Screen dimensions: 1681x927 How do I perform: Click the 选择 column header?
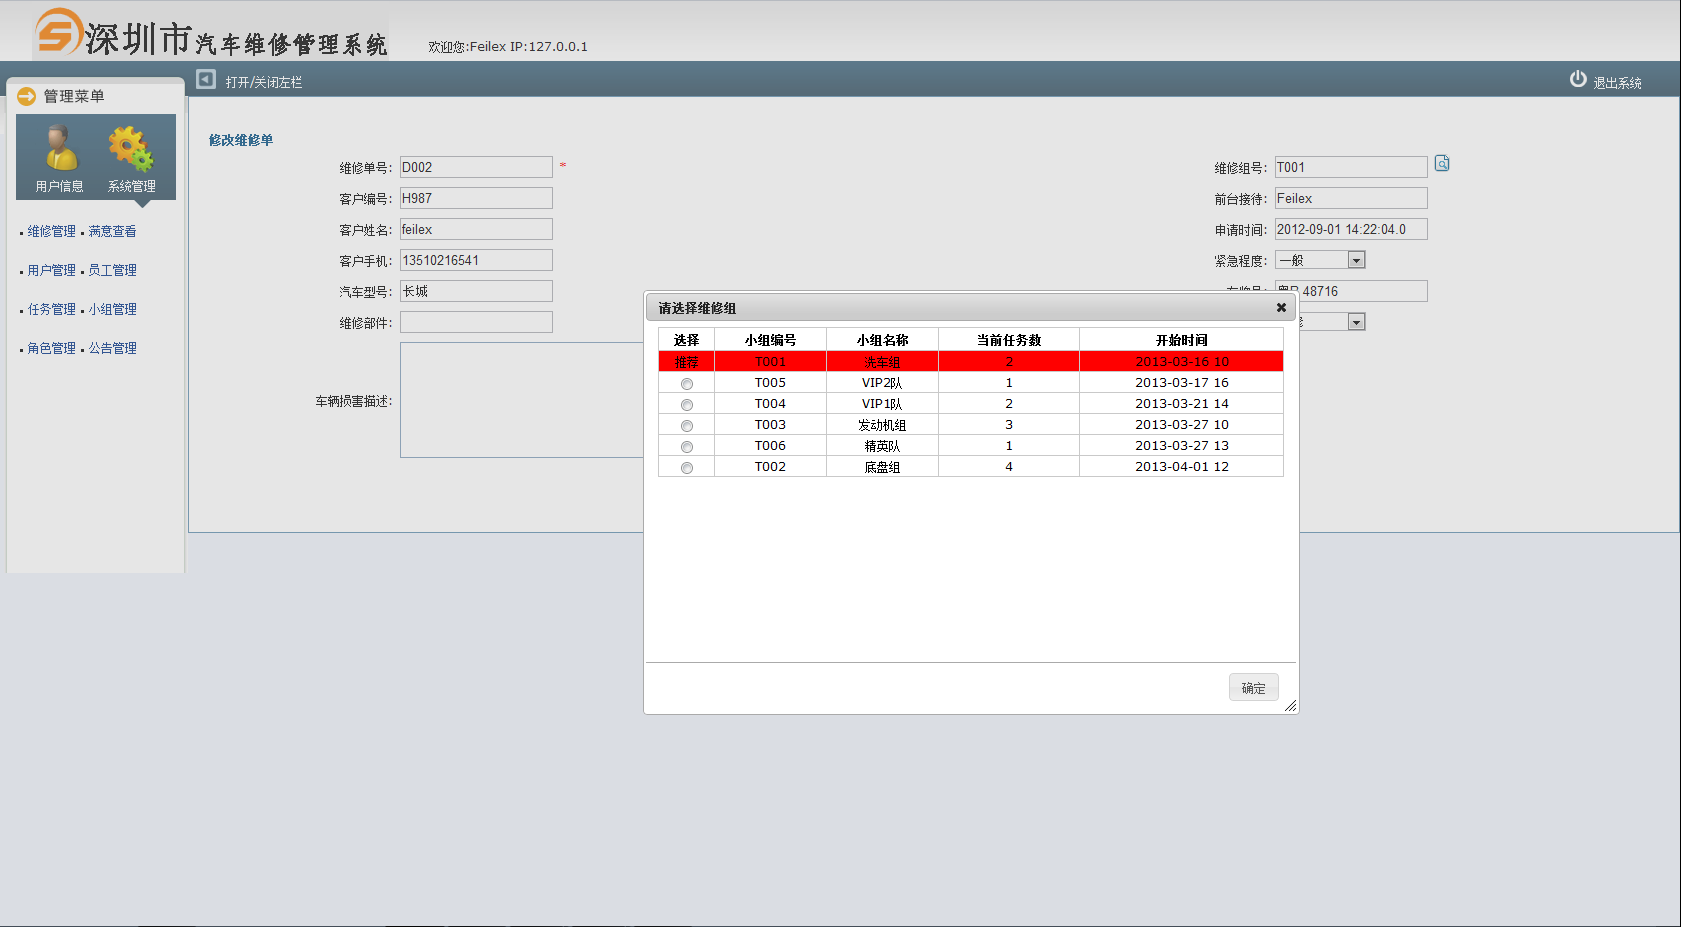tap(686, 340)
